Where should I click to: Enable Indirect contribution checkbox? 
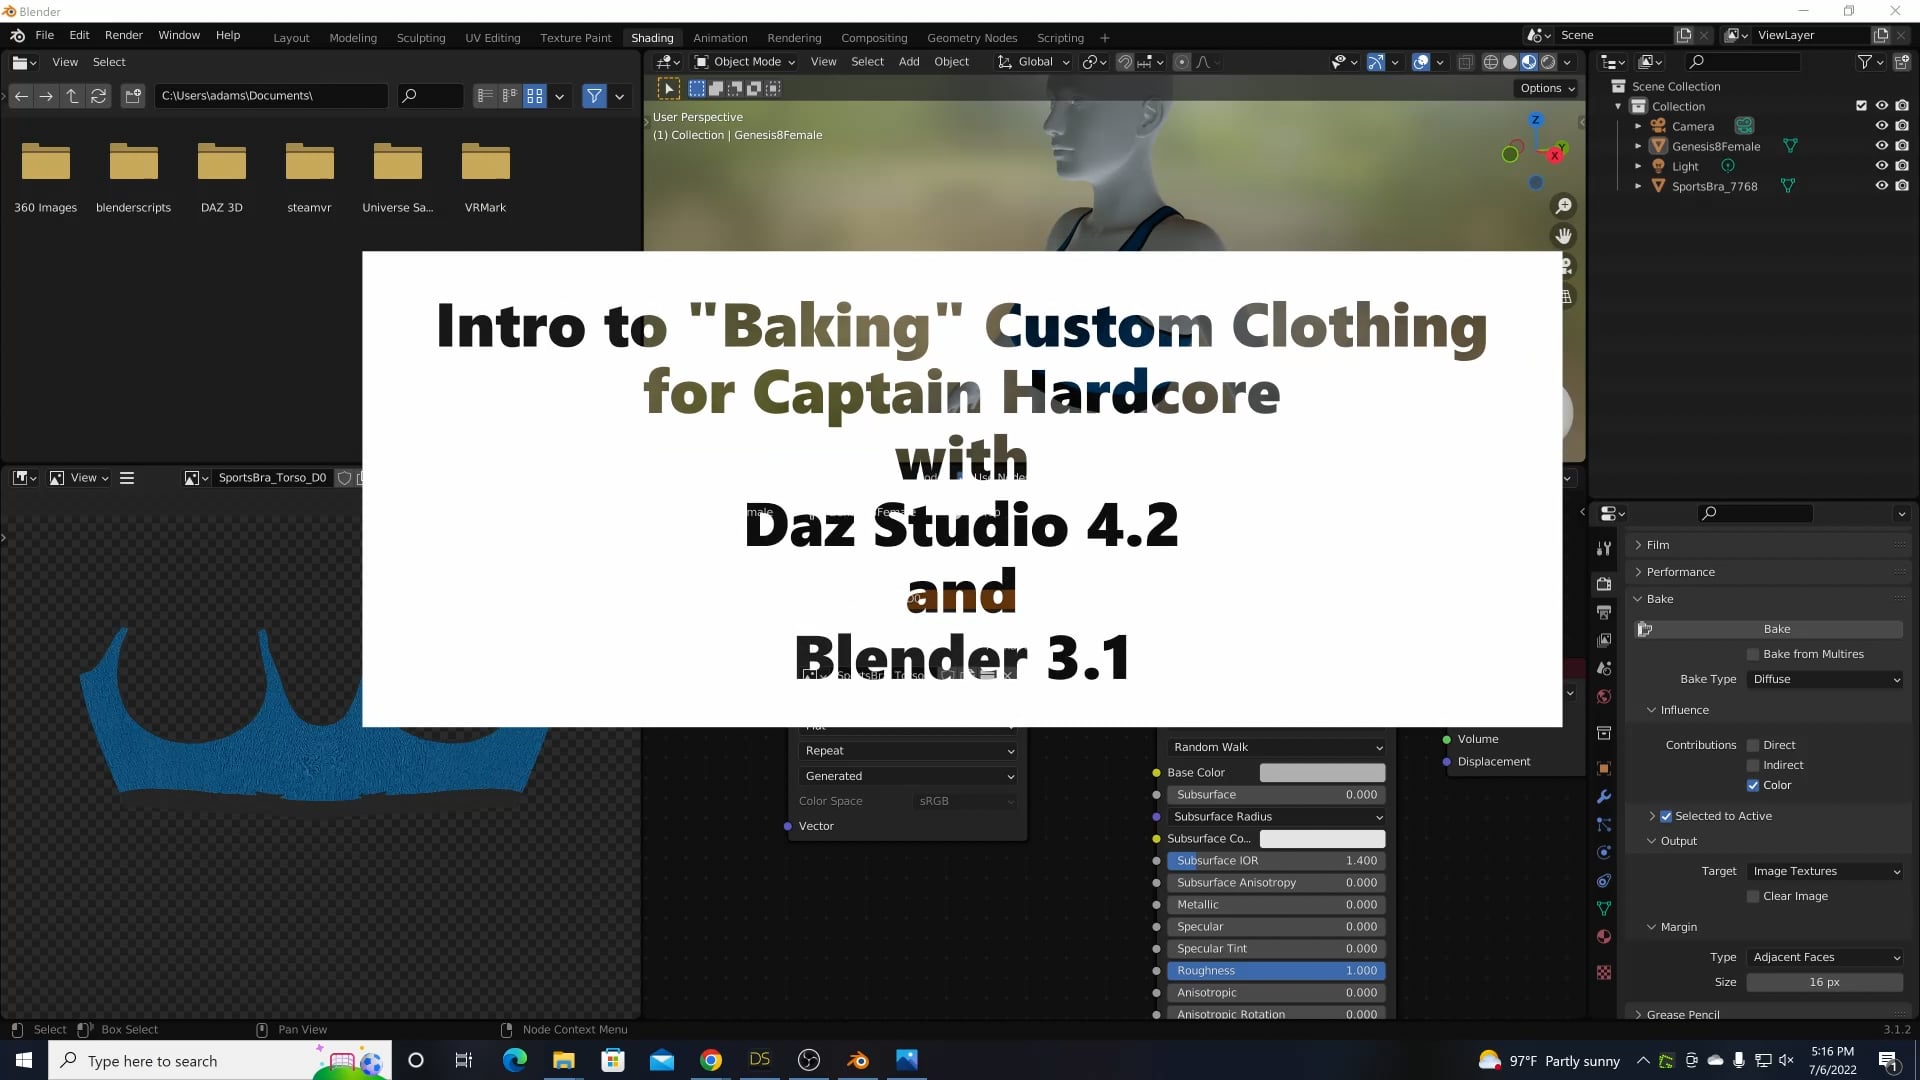pos(1753,765)
